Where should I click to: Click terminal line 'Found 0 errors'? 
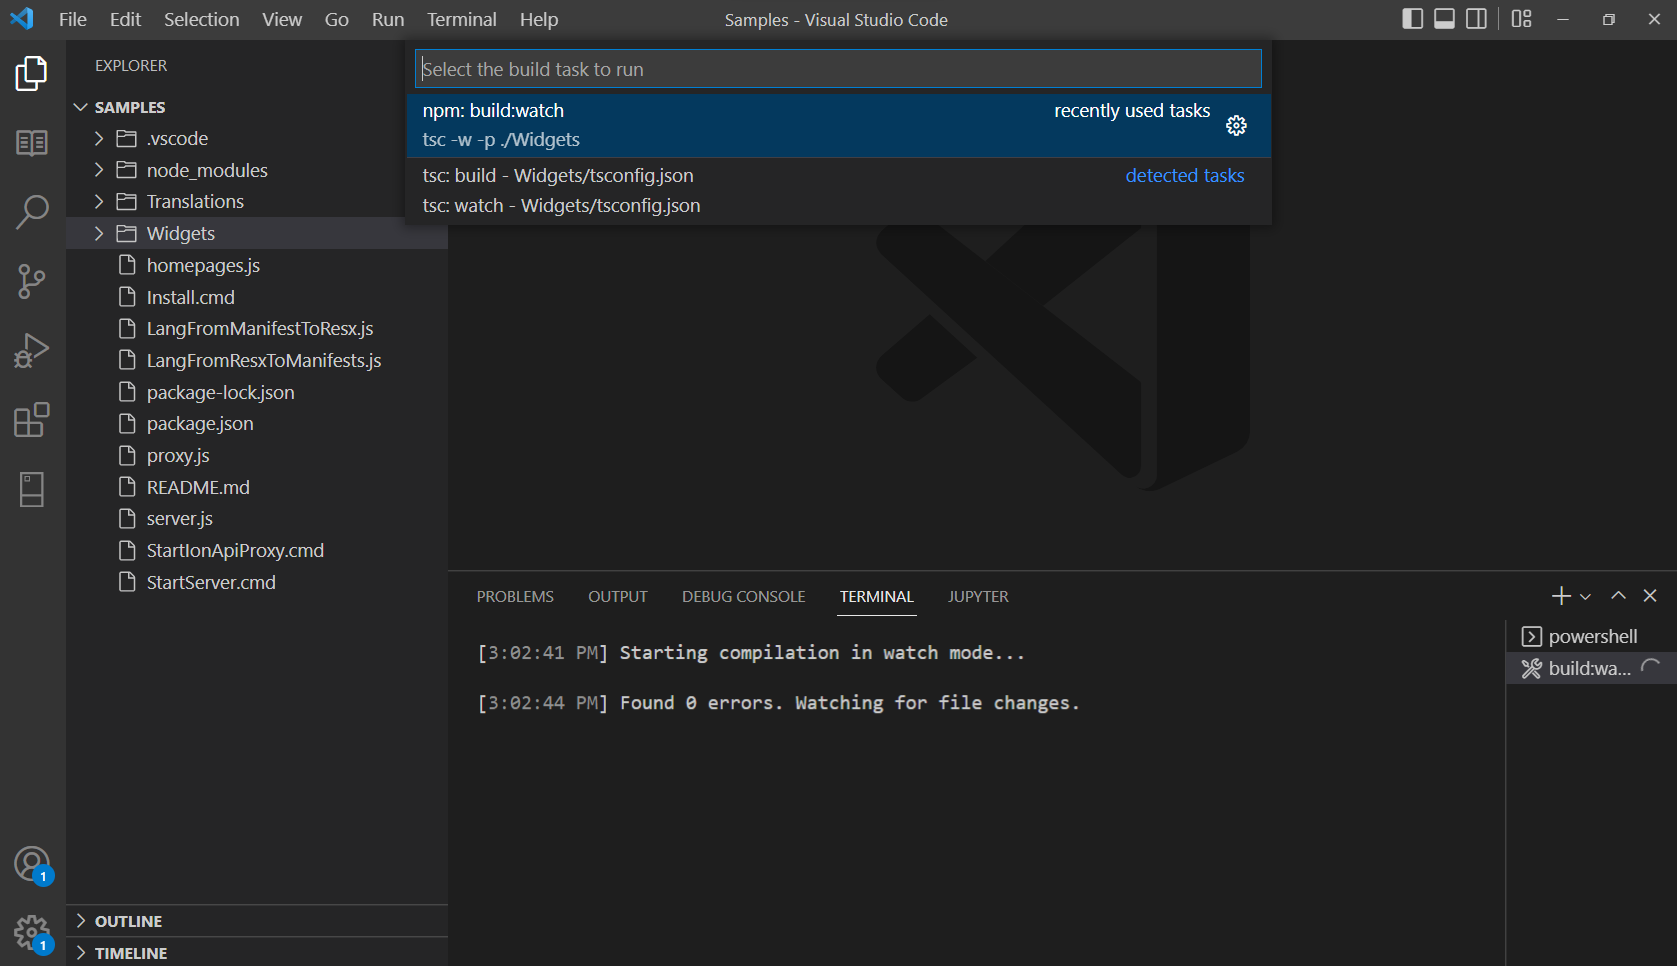[779, 703]
